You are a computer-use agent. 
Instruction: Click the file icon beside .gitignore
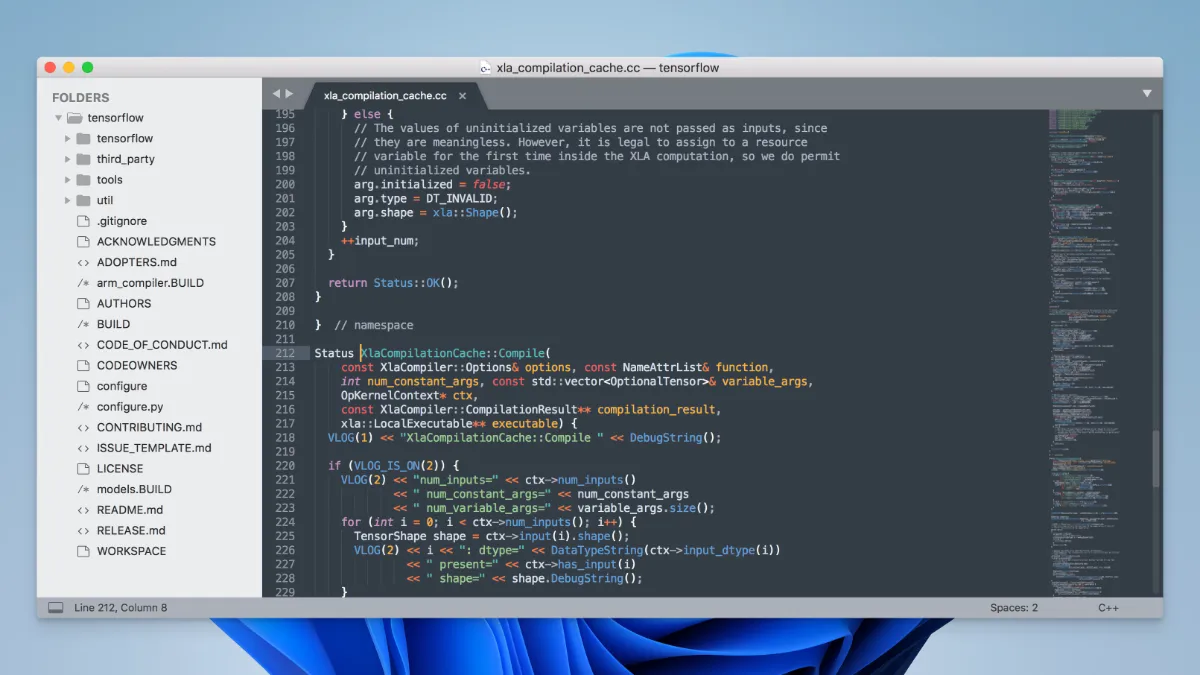[x=83, y=221]
